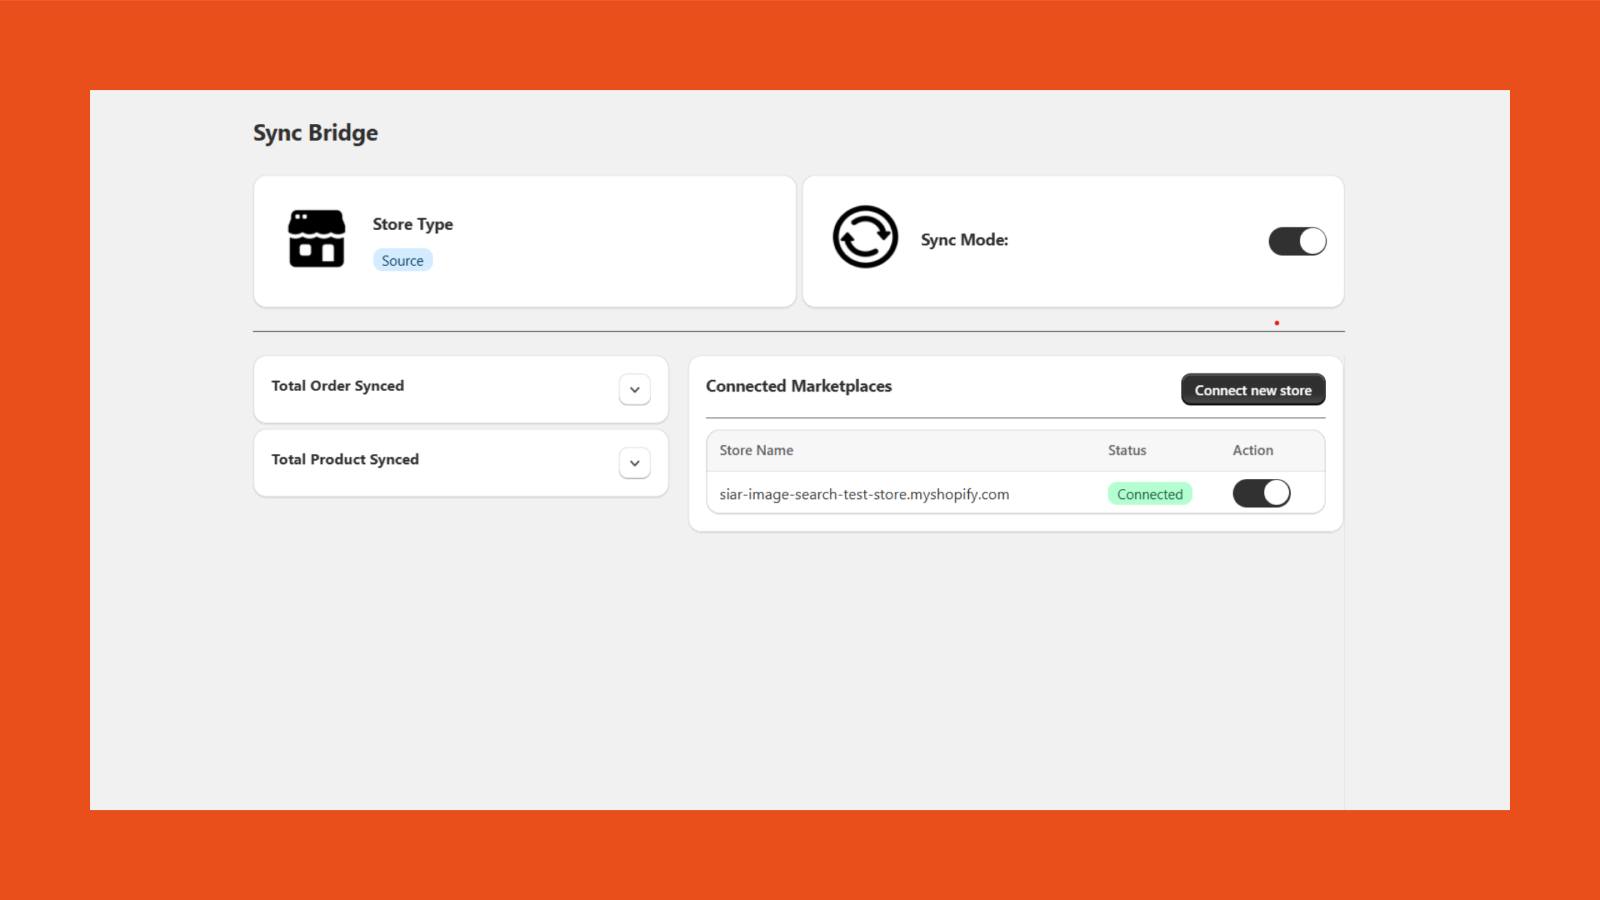Expand the Total Order Synced panel
Viewport: 1600px width, 900px height.
635,389
